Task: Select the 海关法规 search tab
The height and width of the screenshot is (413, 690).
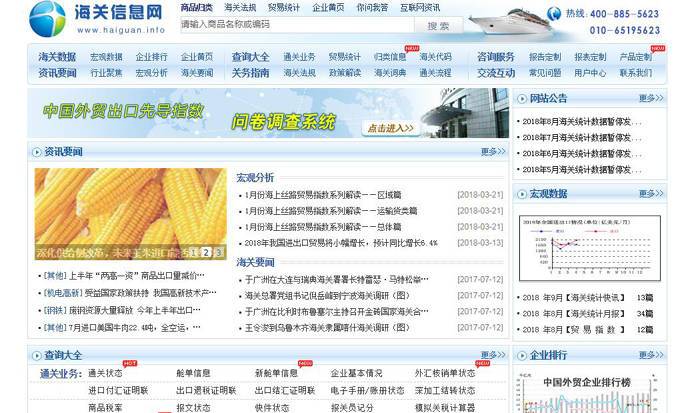Action: pyautogui.click(x=240, y=7)
